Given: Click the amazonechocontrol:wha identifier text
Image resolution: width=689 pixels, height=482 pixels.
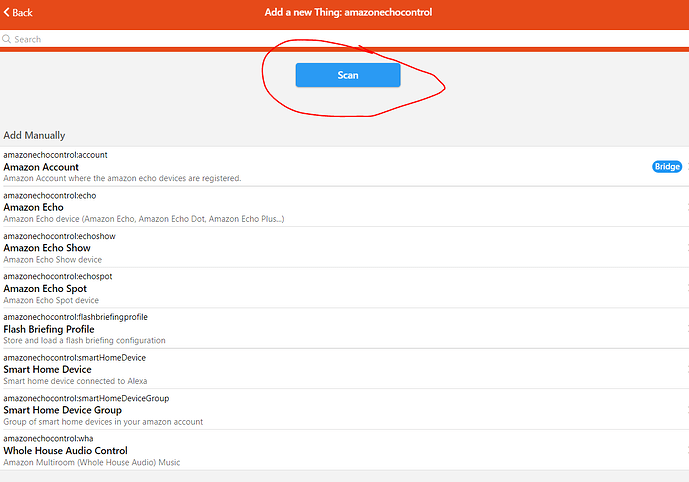Looking at the screenshot, I should click(48, 439).
